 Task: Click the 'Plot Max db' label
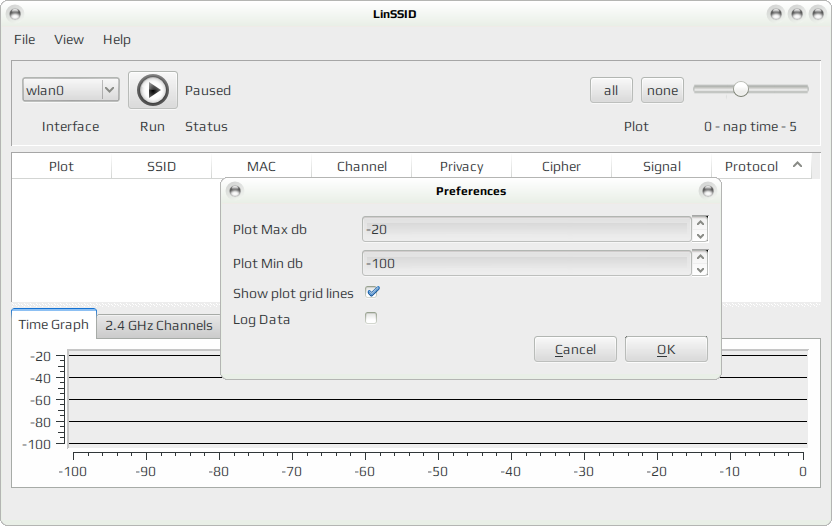(x=270, y=230)
